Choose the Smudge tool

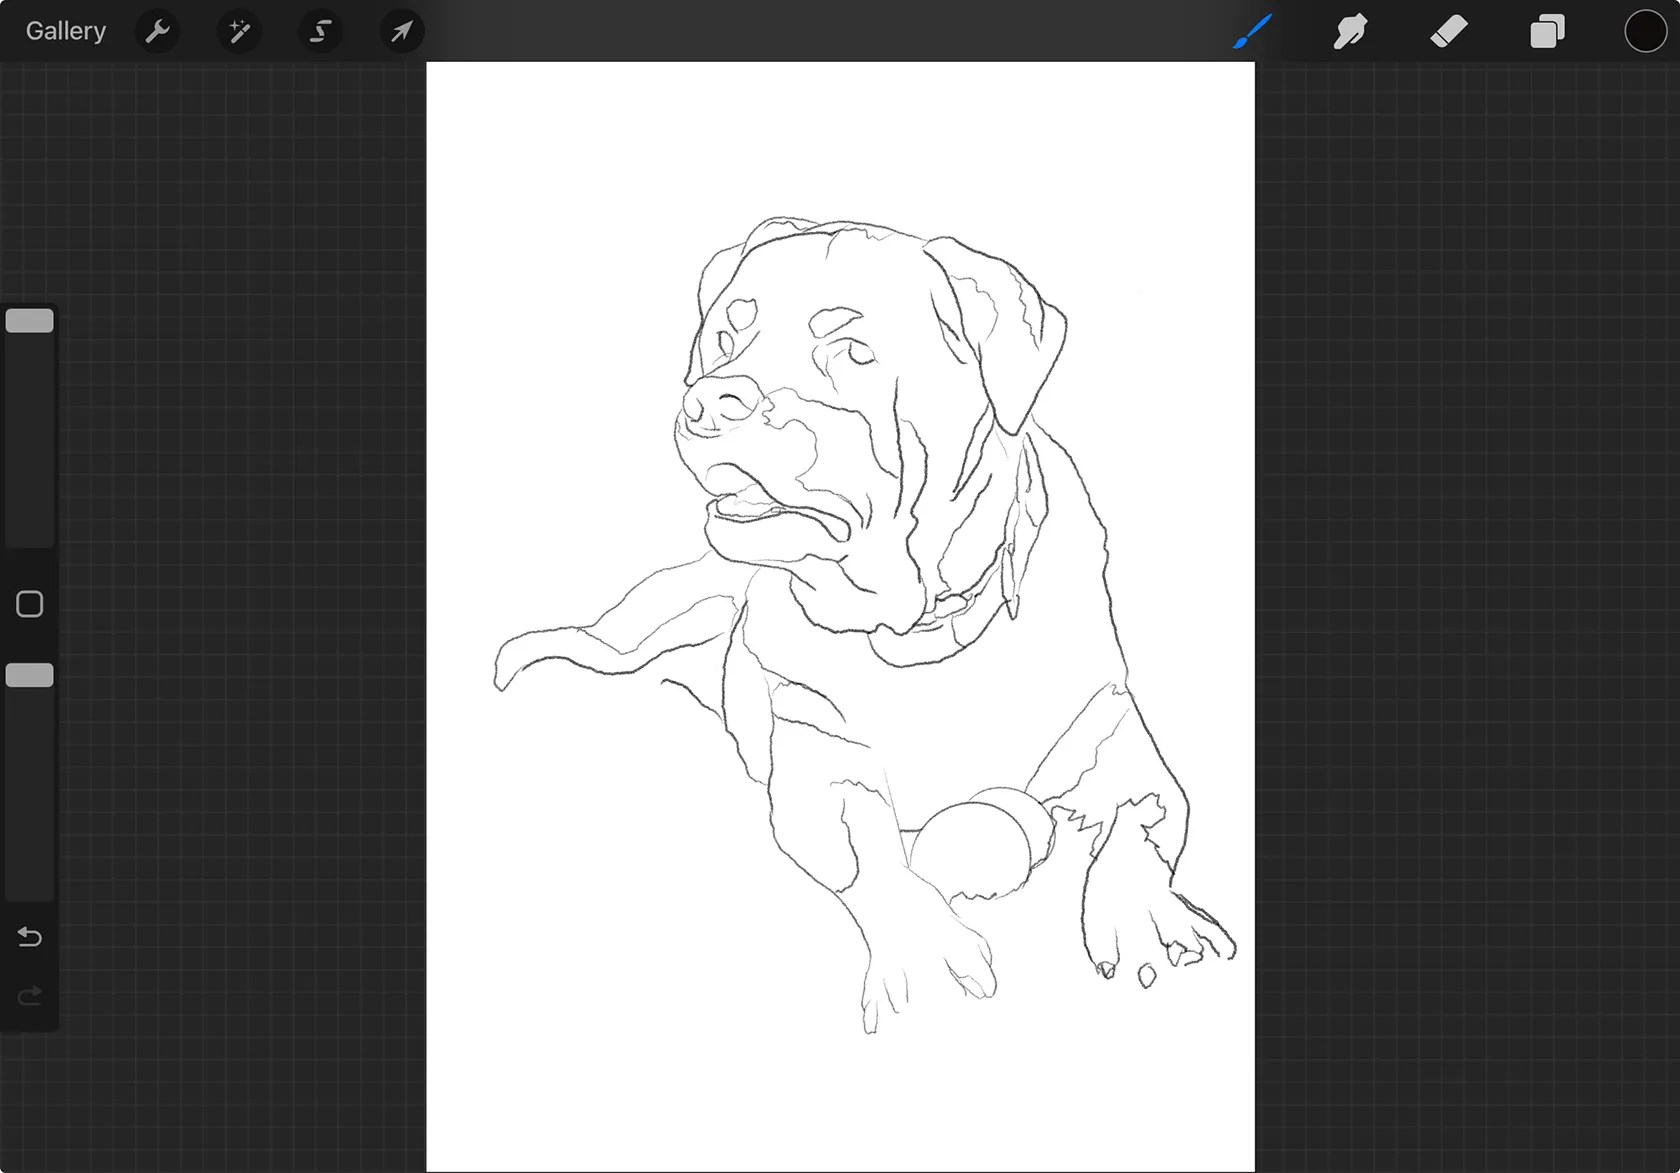click(1350, 31)
